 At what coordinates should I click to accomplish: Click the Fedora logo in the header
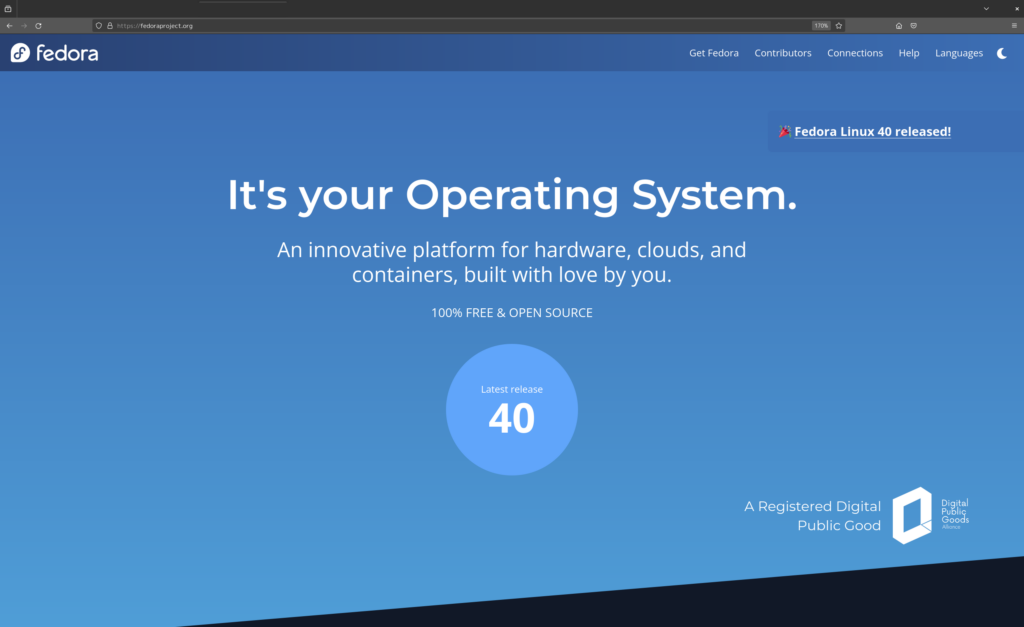point(54,53)
